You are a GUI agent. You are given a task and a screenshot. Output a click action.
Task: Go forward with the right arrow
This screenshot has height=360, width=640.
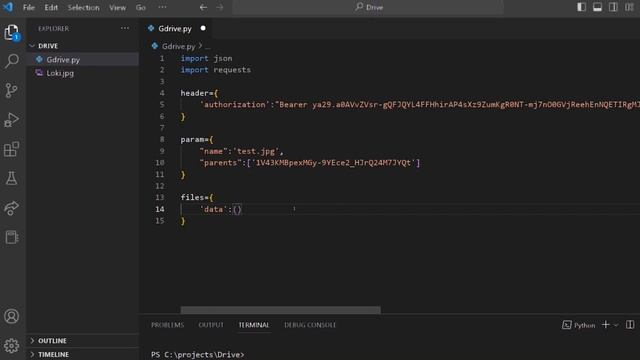(220, 7)
